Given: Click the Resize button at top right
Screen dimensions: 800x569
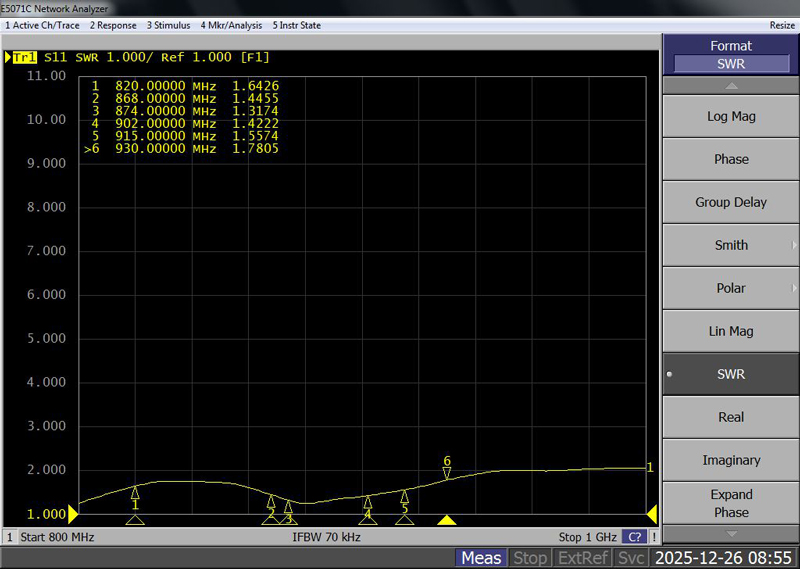Looking at the screenshot, I should tap(782, 25).
